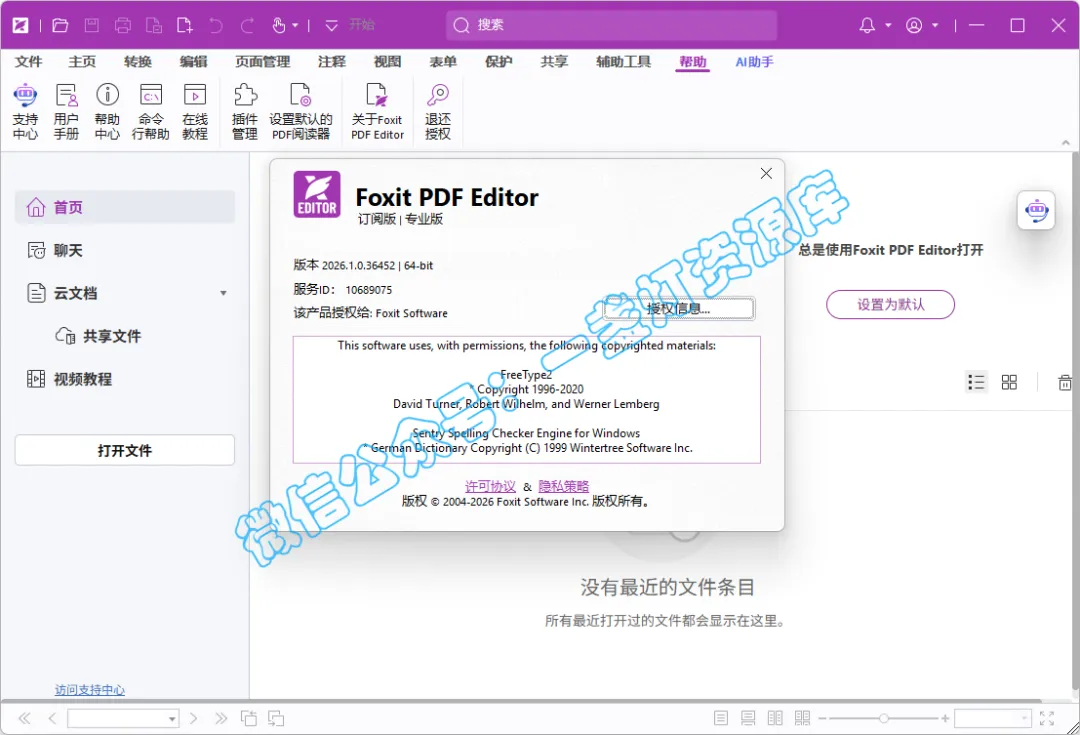Viewport: 1080px width, 735px height.
Task: Select Home (首页) in the sidebar
Action: (125, 207)
